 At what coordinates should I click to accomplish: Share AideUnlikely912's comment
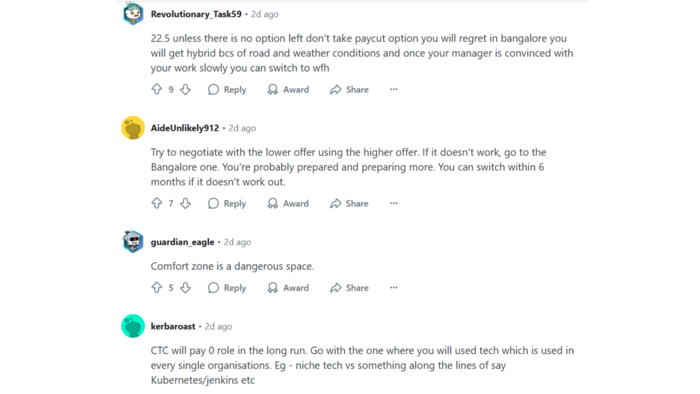tap(349, 203)
